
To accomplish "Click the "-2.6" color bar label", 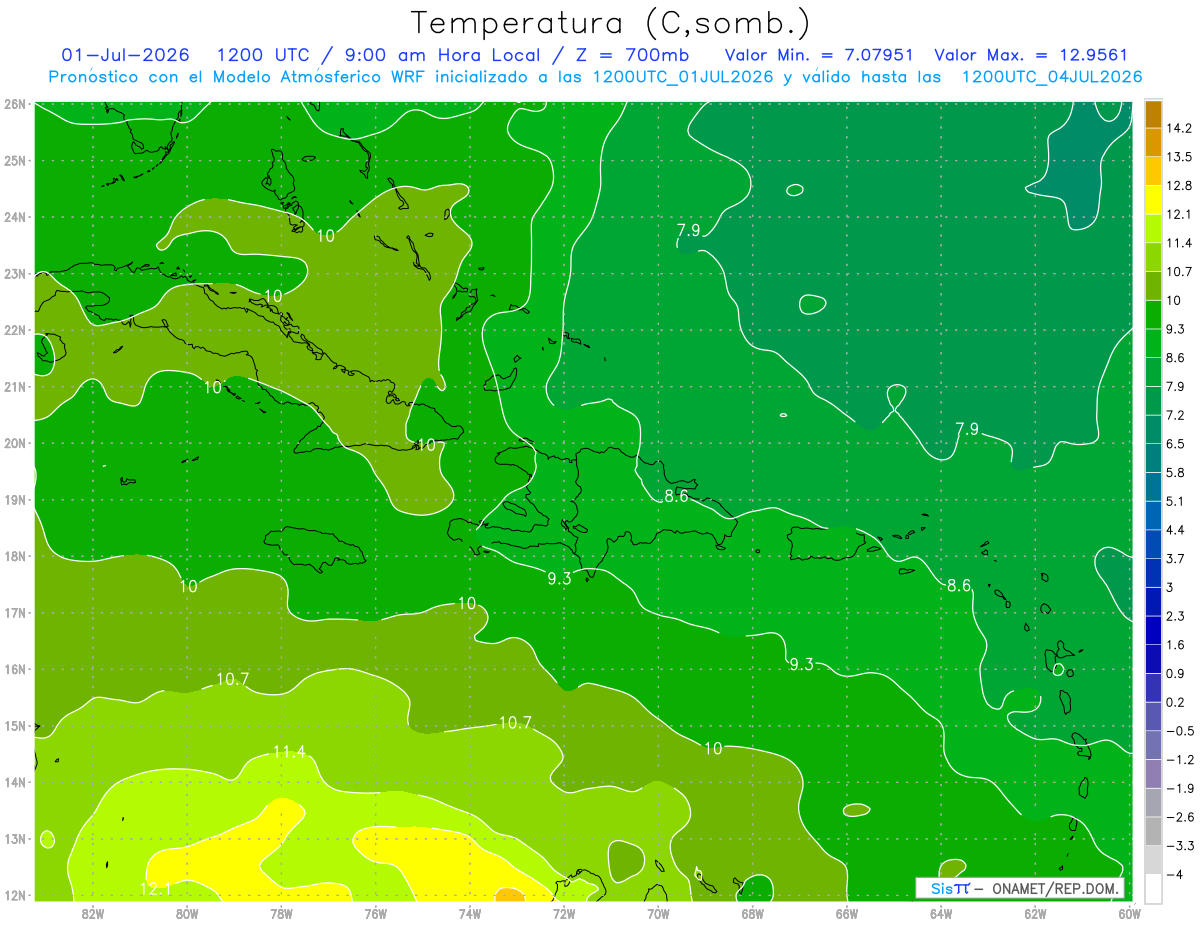I will 1180,817.
